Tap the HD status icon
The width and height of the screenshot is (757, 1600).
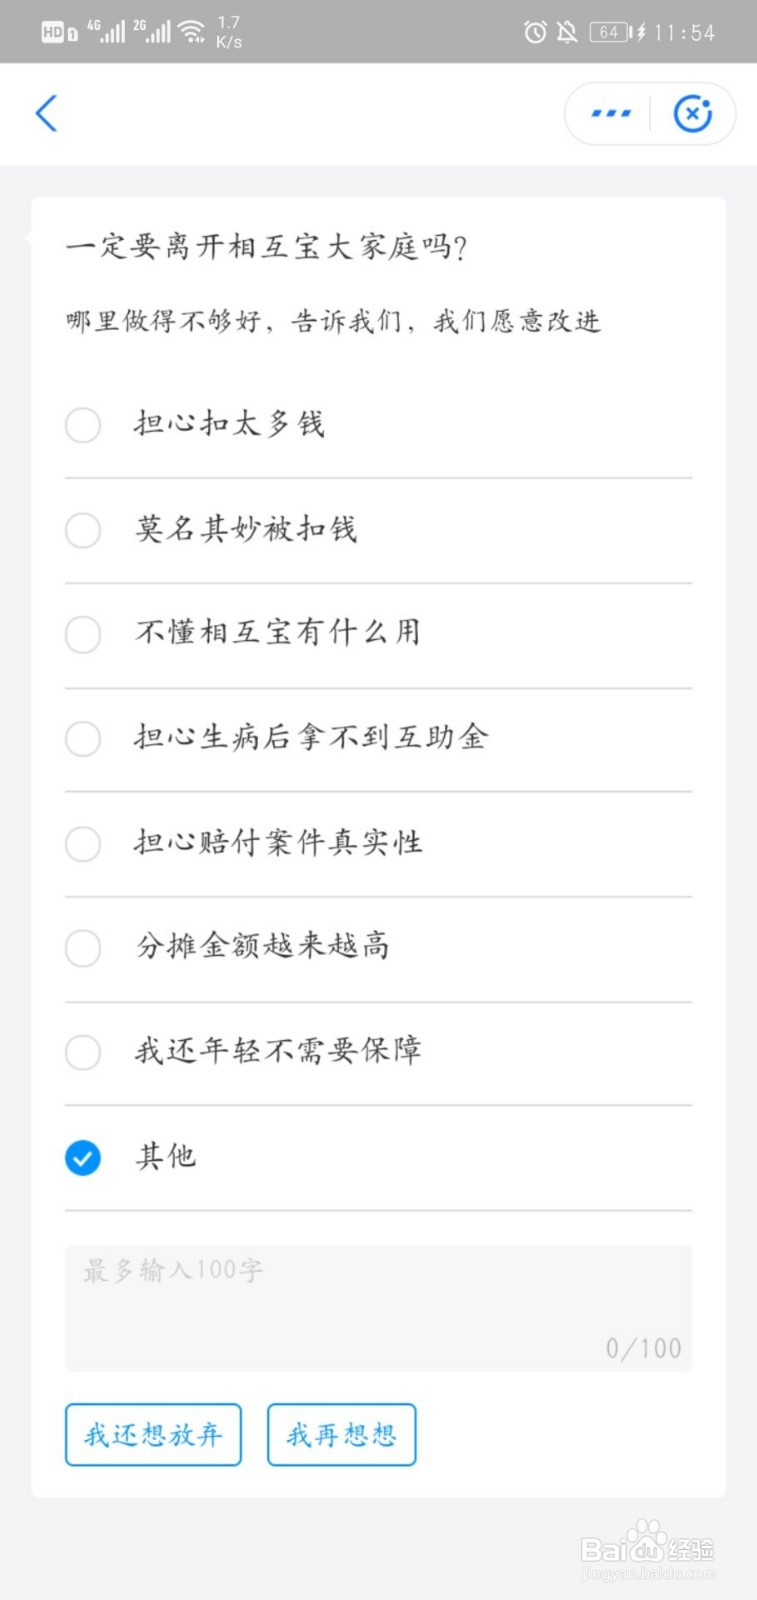pyautogui.click(x=53, y=33)
